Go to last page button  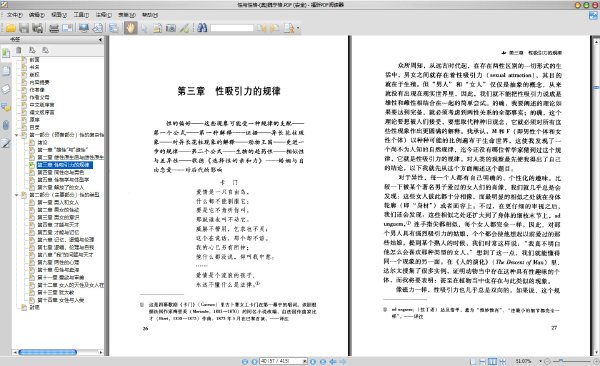[x=323, y=361]
